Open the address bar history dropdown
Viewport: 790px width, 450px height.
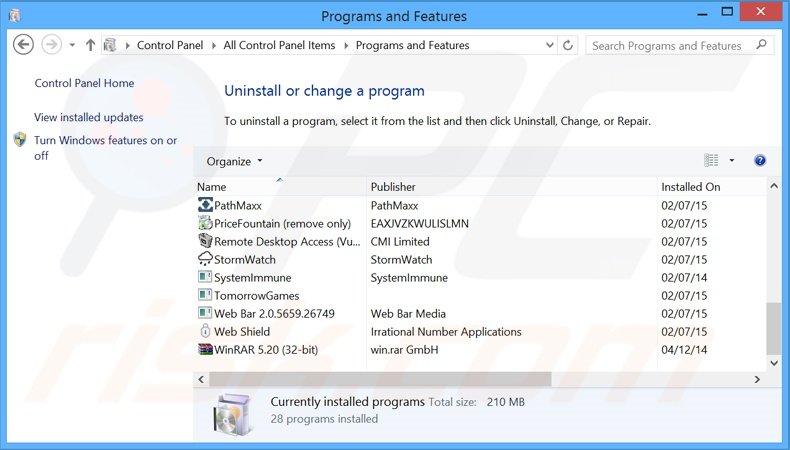[550, 45]
